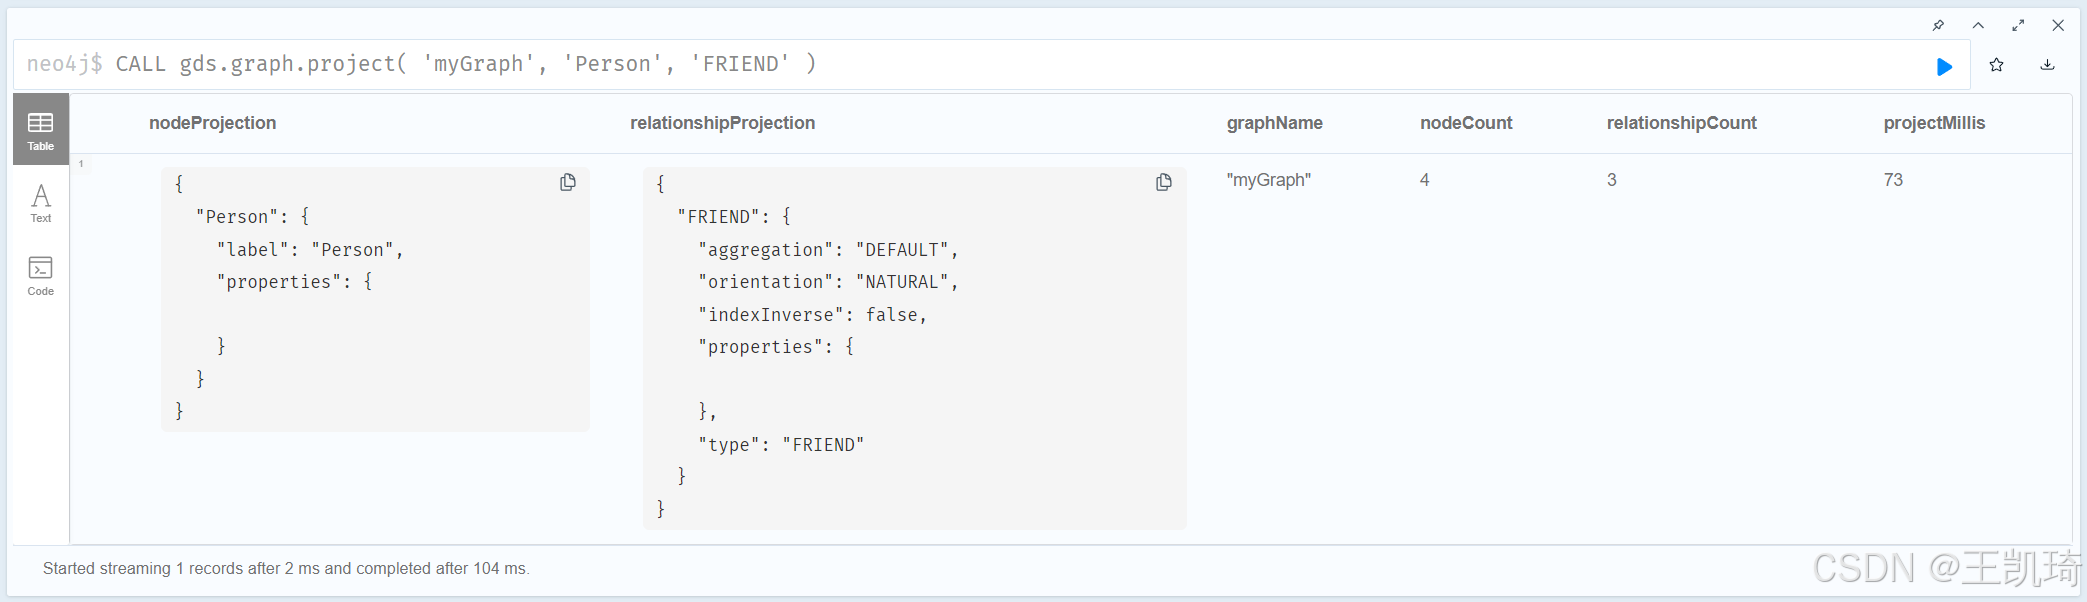Click the nodeCount column header
The image size is (2087, 602).
point(1466,123)
